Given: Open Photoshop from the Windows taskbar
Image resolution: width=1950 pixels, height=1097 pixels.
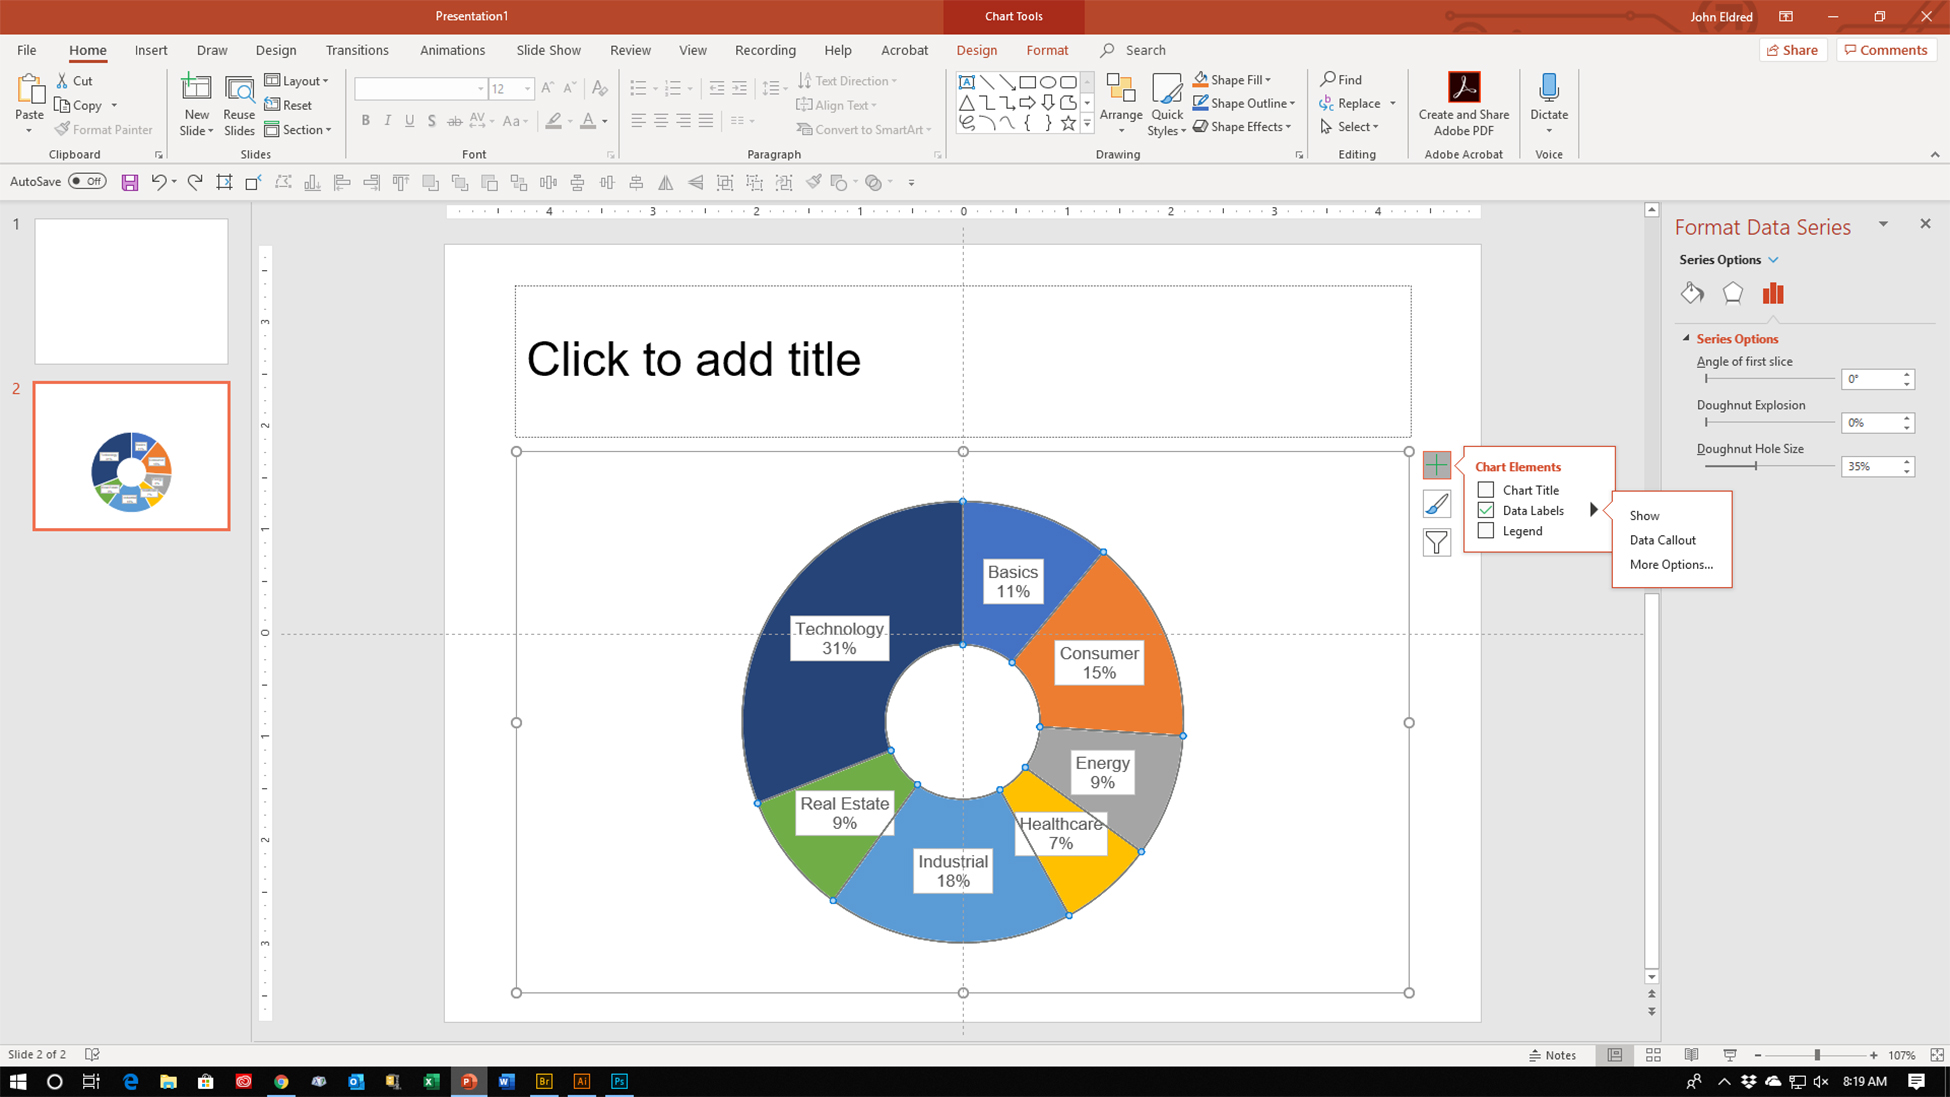Looking at the screenshot, I should 619,1081.
